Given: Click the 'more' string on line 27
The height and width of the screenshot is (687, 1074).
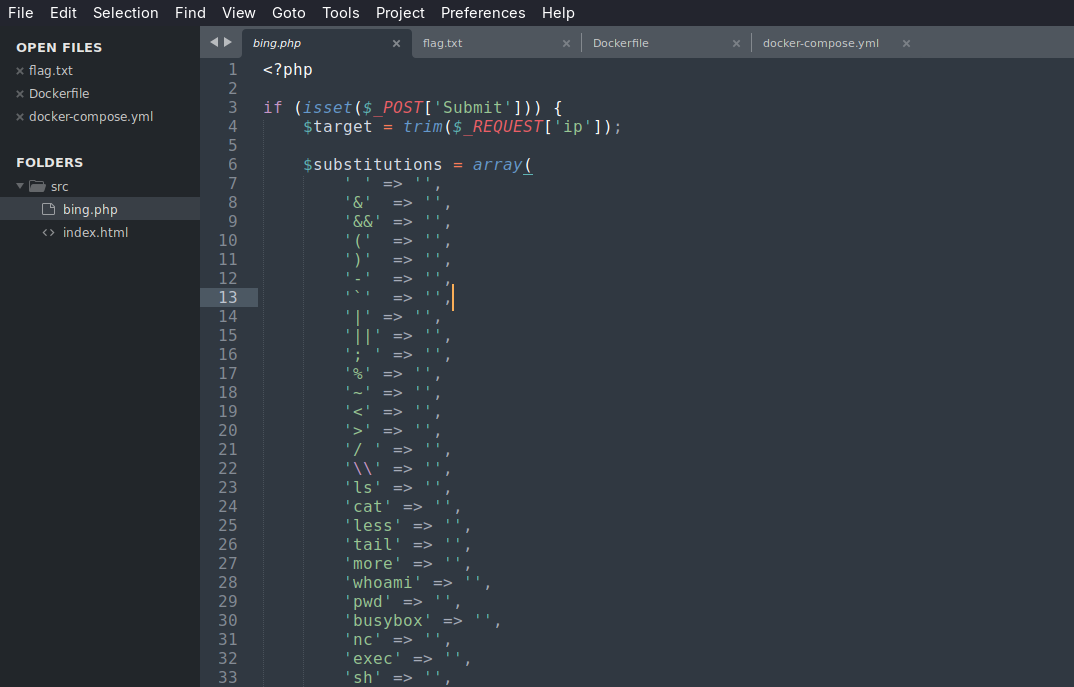Looking at the screenshot, I should (x=373, y=564).
